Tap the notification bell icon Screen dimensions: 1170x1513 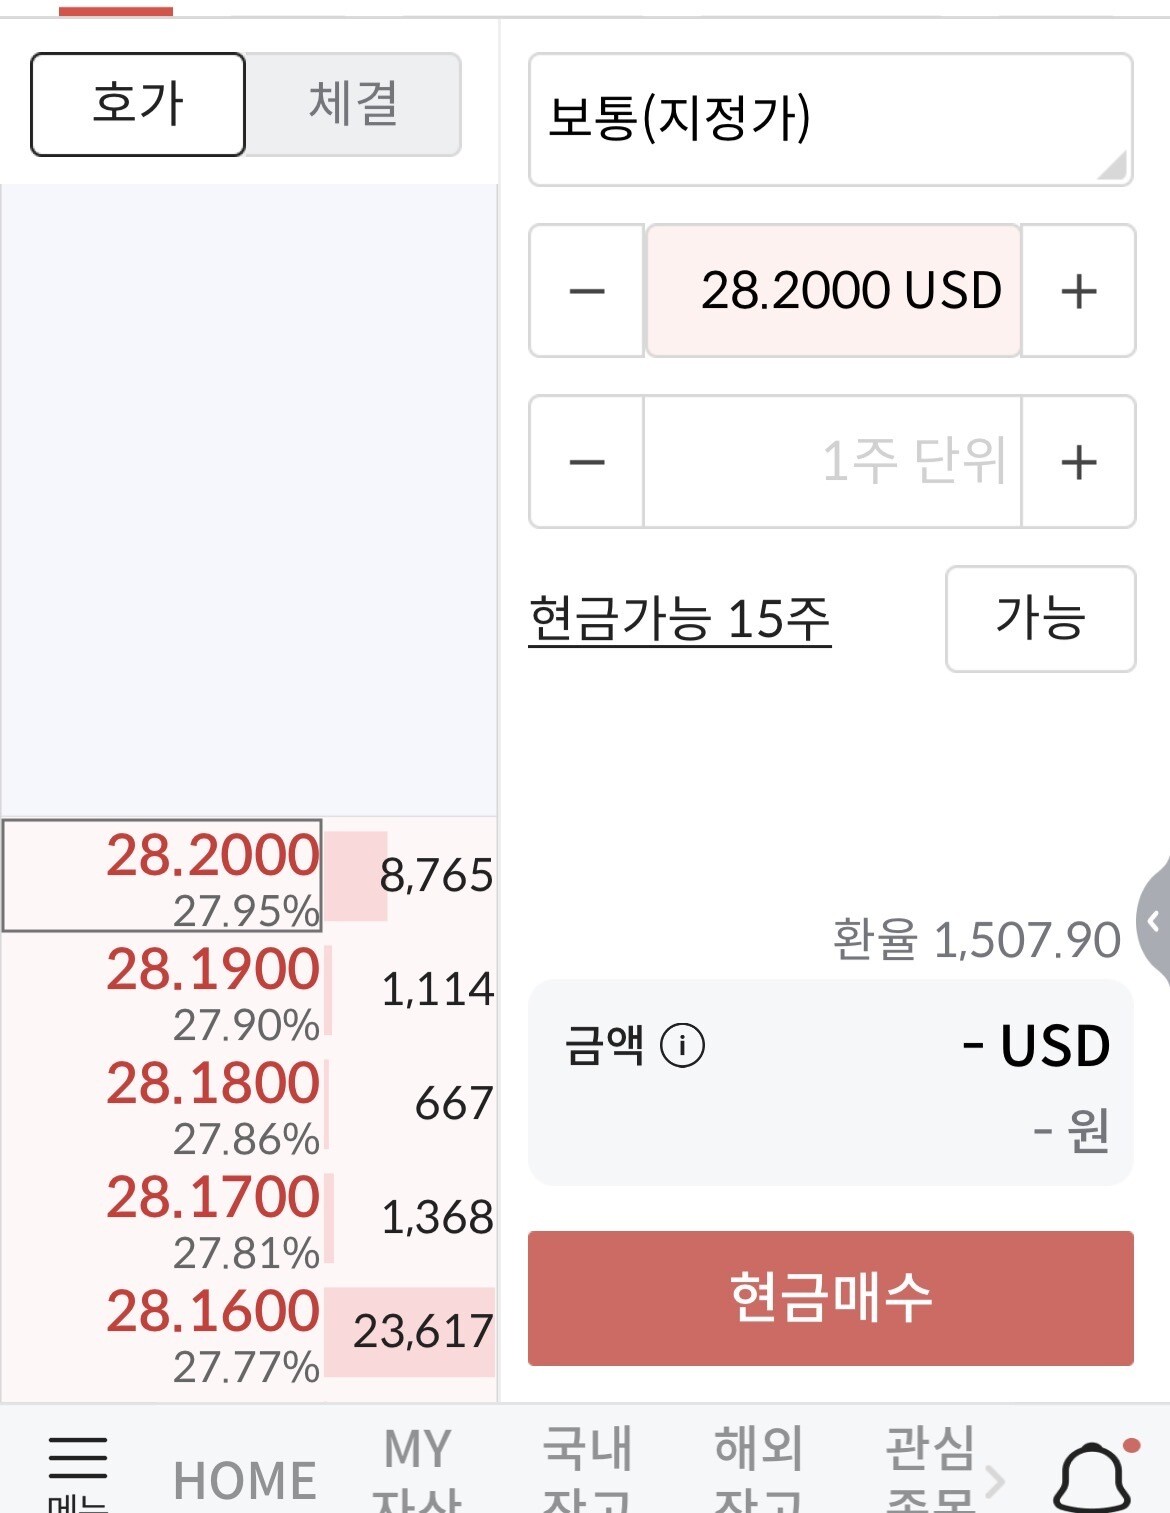[x=1094, y=1476]
